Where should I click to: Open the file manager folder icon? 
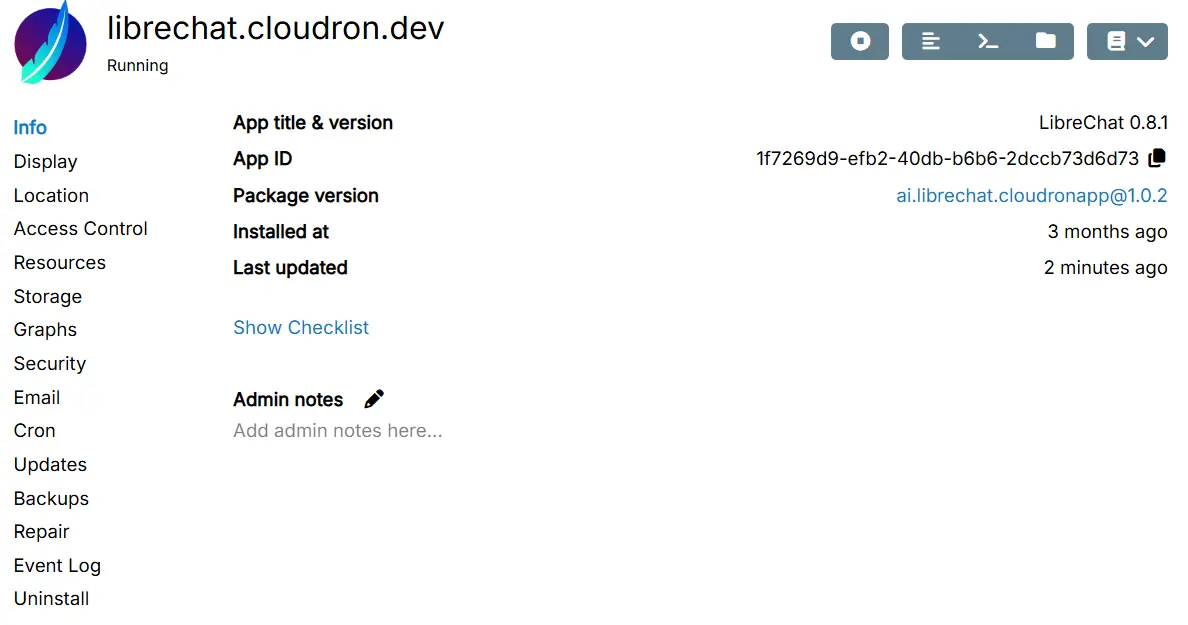tap(1045, 42)
